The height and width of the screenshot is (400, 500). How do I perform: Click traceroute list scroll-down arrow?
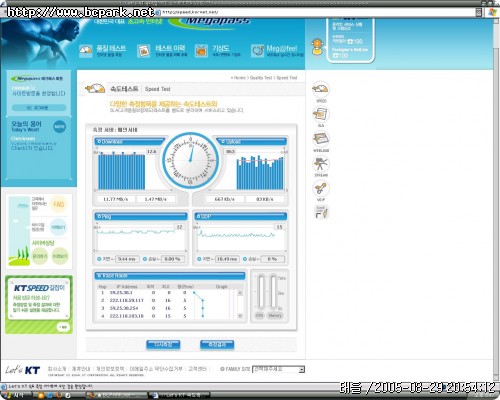pos(240,315)
